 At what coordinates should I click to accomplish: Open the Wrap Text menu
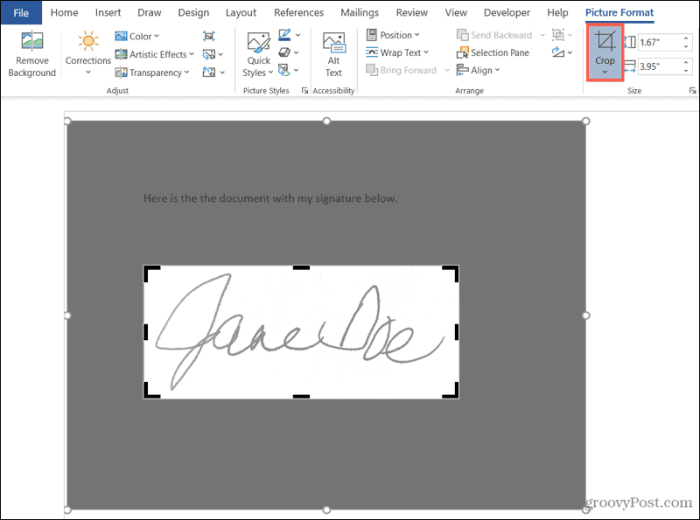pos(397,53)
